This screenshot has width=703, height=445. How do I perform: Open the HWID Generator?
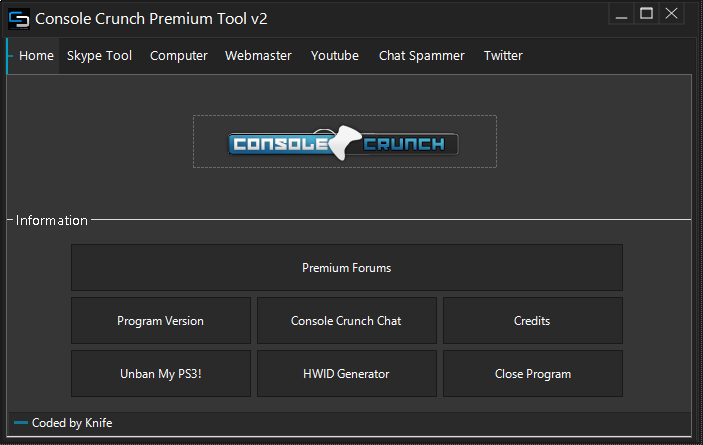pyautogui.click(x=347, y=374)
